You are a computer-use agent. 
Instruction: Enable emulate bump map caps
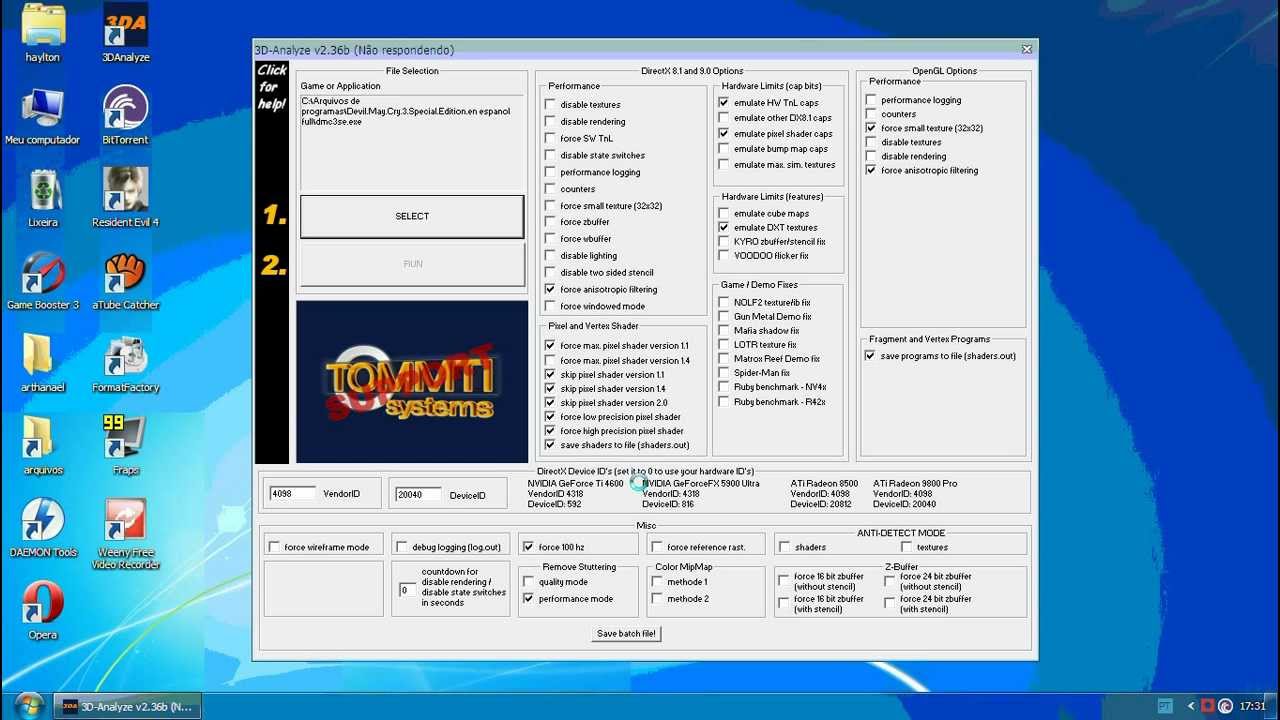pos(724,150)
